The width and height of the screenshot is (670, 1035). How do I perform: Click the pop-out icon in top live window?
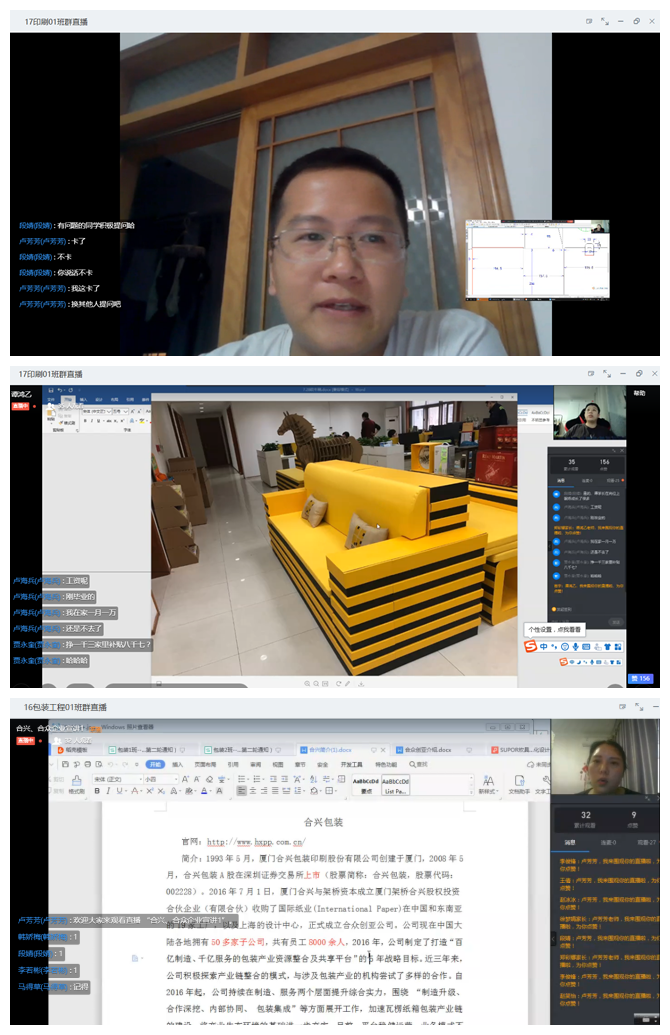coord(590,21)
